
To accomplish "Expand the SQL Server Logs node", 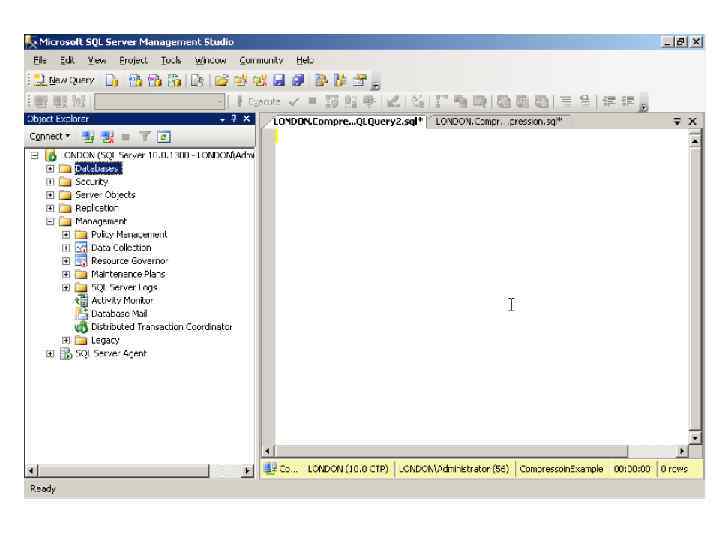I will (66, 287).
